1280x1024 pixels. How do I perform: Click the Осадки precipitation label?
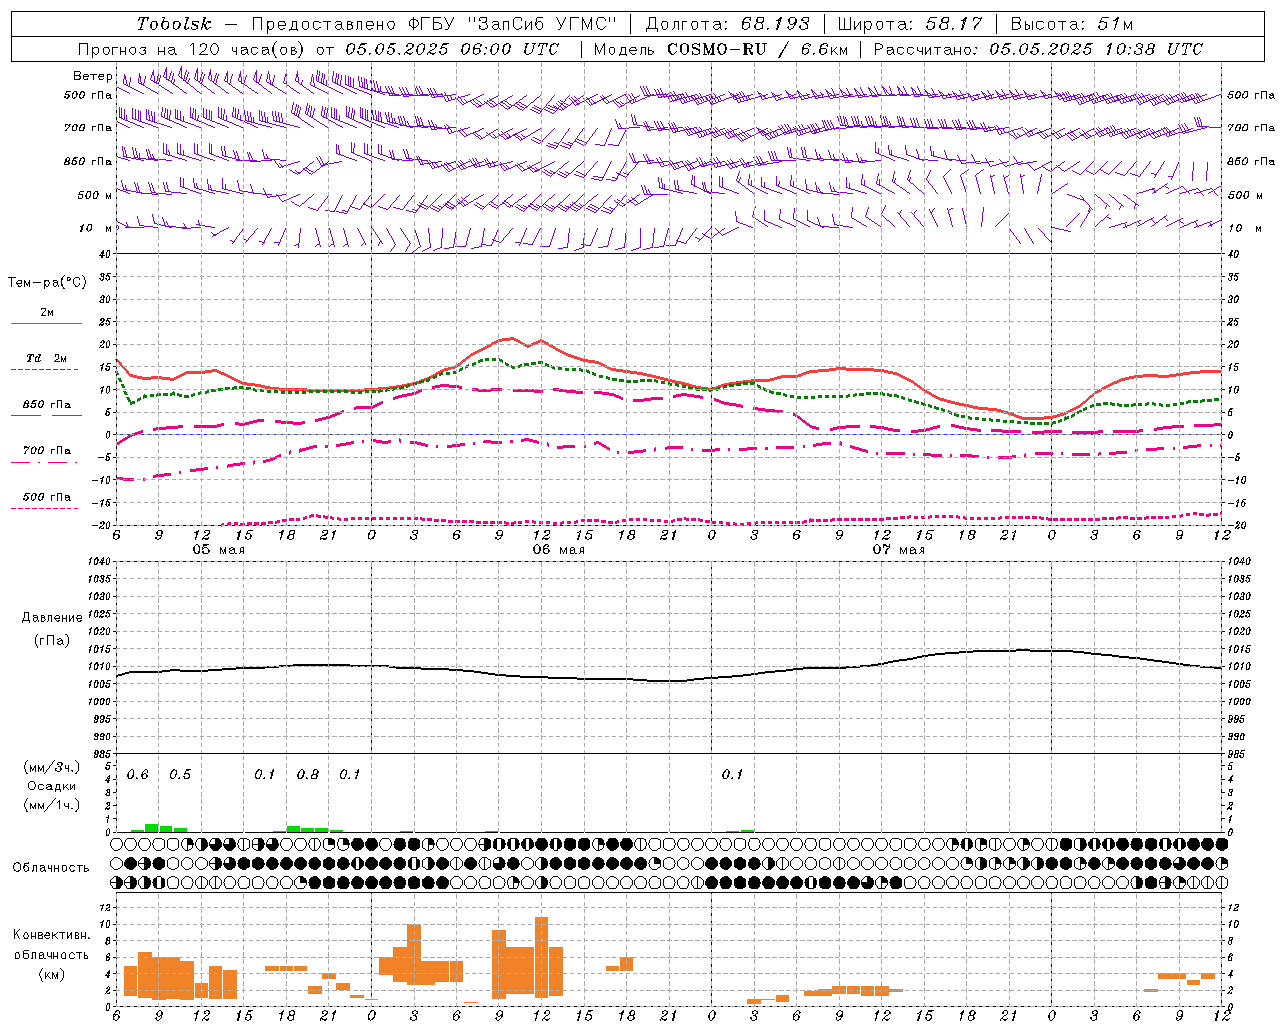tap(51, 786)
